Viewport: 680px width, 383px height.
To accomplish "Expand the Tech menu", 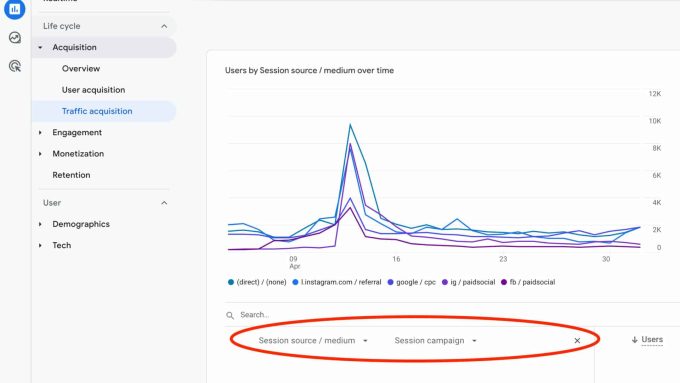I will tap(40, 245).
